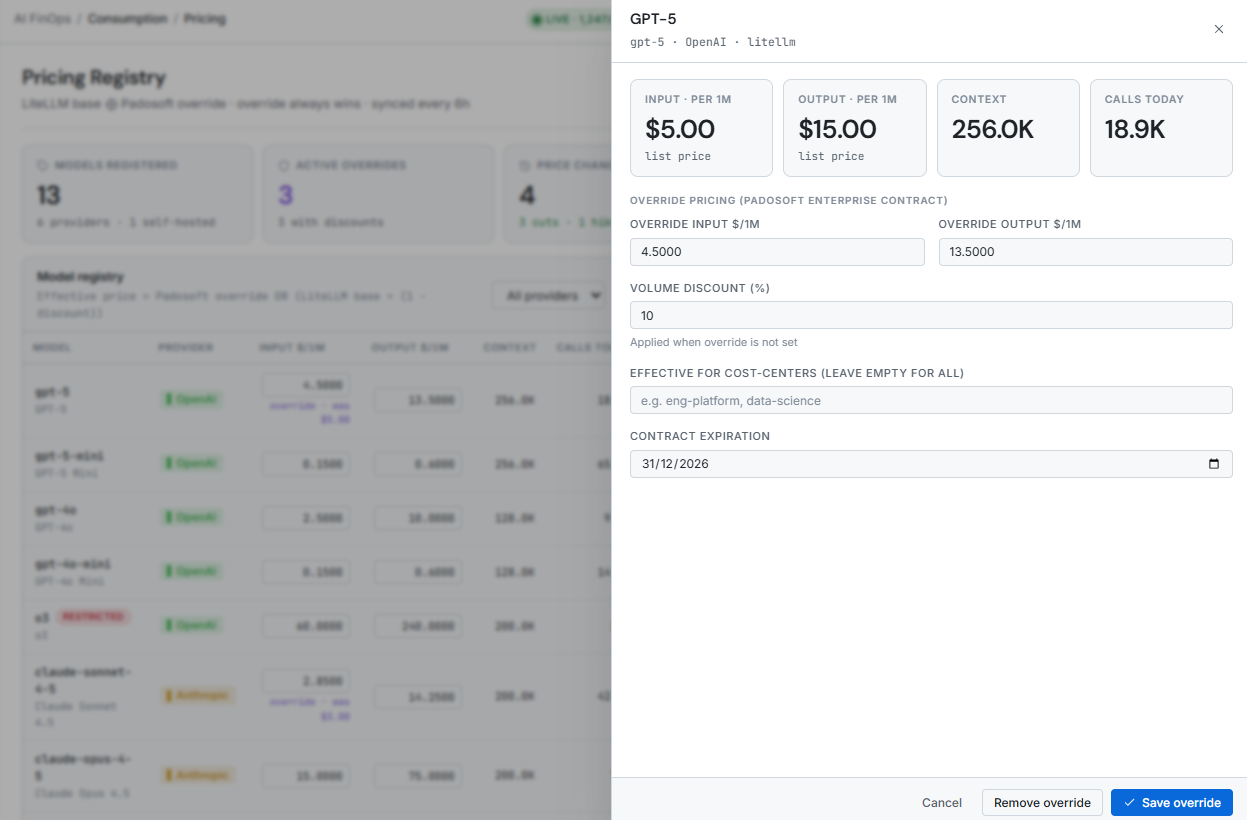Click Remove override button

pyautogui.click(x=1042, y=803)
